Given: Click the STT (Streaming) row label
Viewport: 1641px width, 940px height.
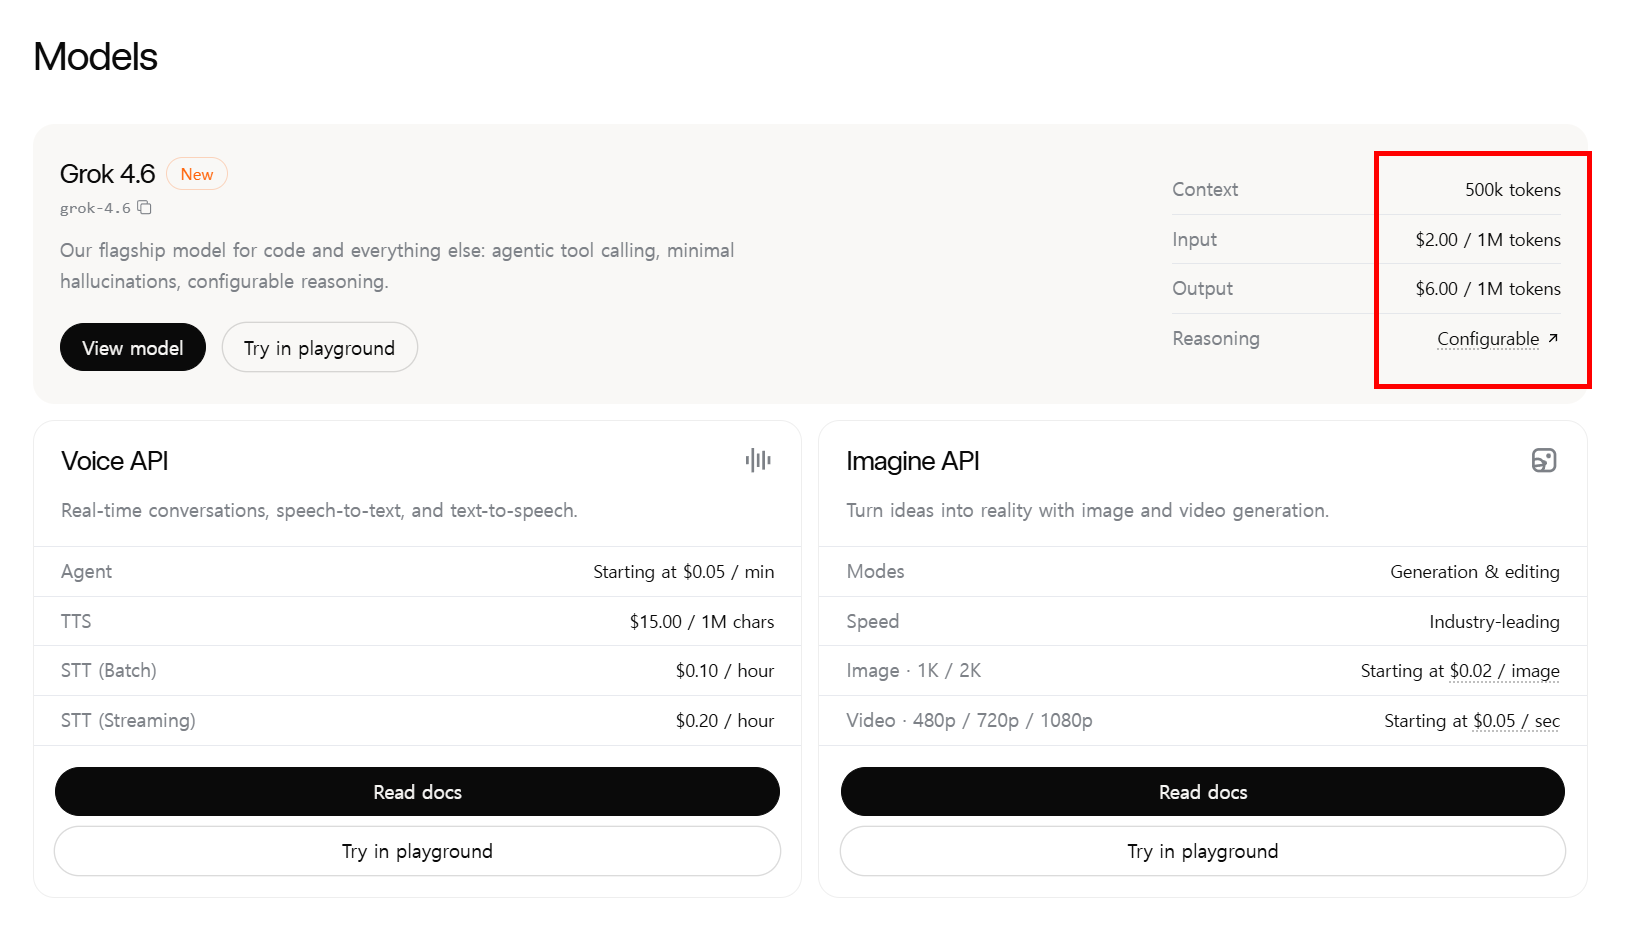Looking at the screenshot, I should point(128,721).
